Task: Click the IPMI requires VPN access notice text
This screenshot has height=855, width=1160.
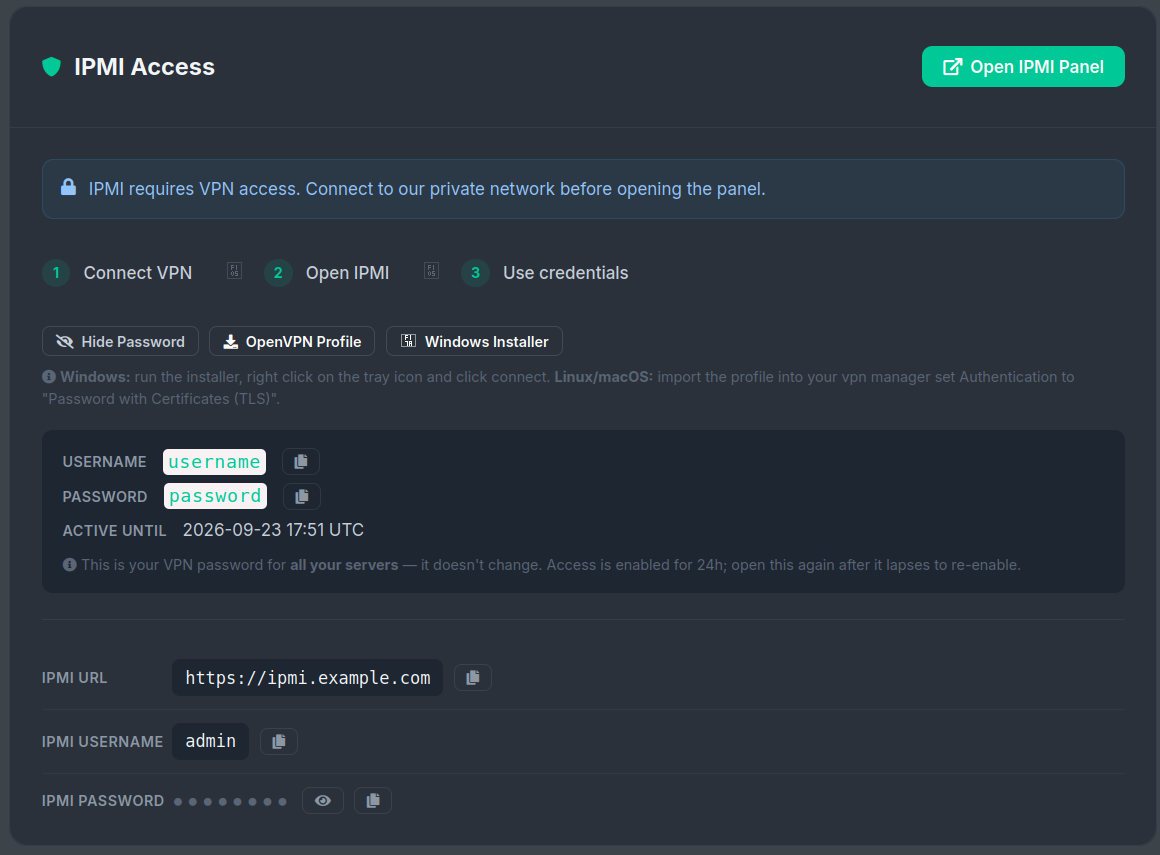Action: tap(427, 189)
